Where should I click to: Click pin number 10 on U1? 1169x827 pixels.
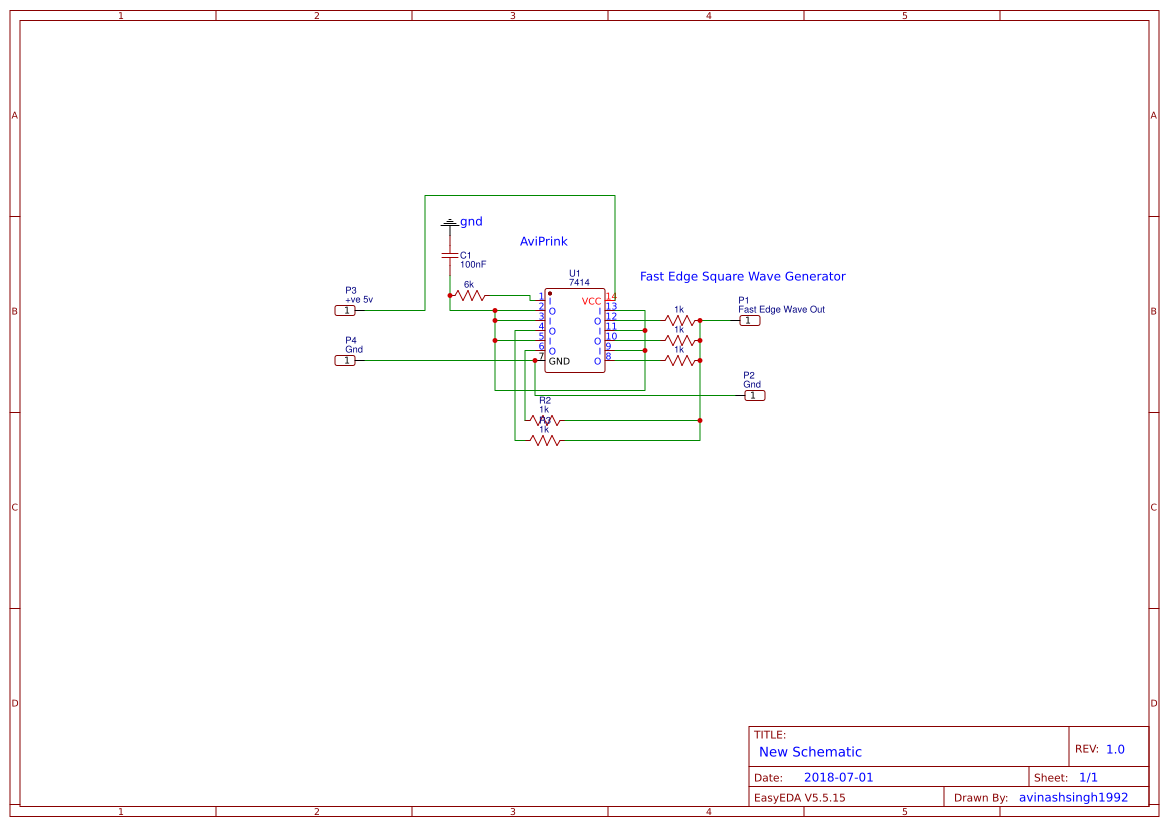coord(611,336)
